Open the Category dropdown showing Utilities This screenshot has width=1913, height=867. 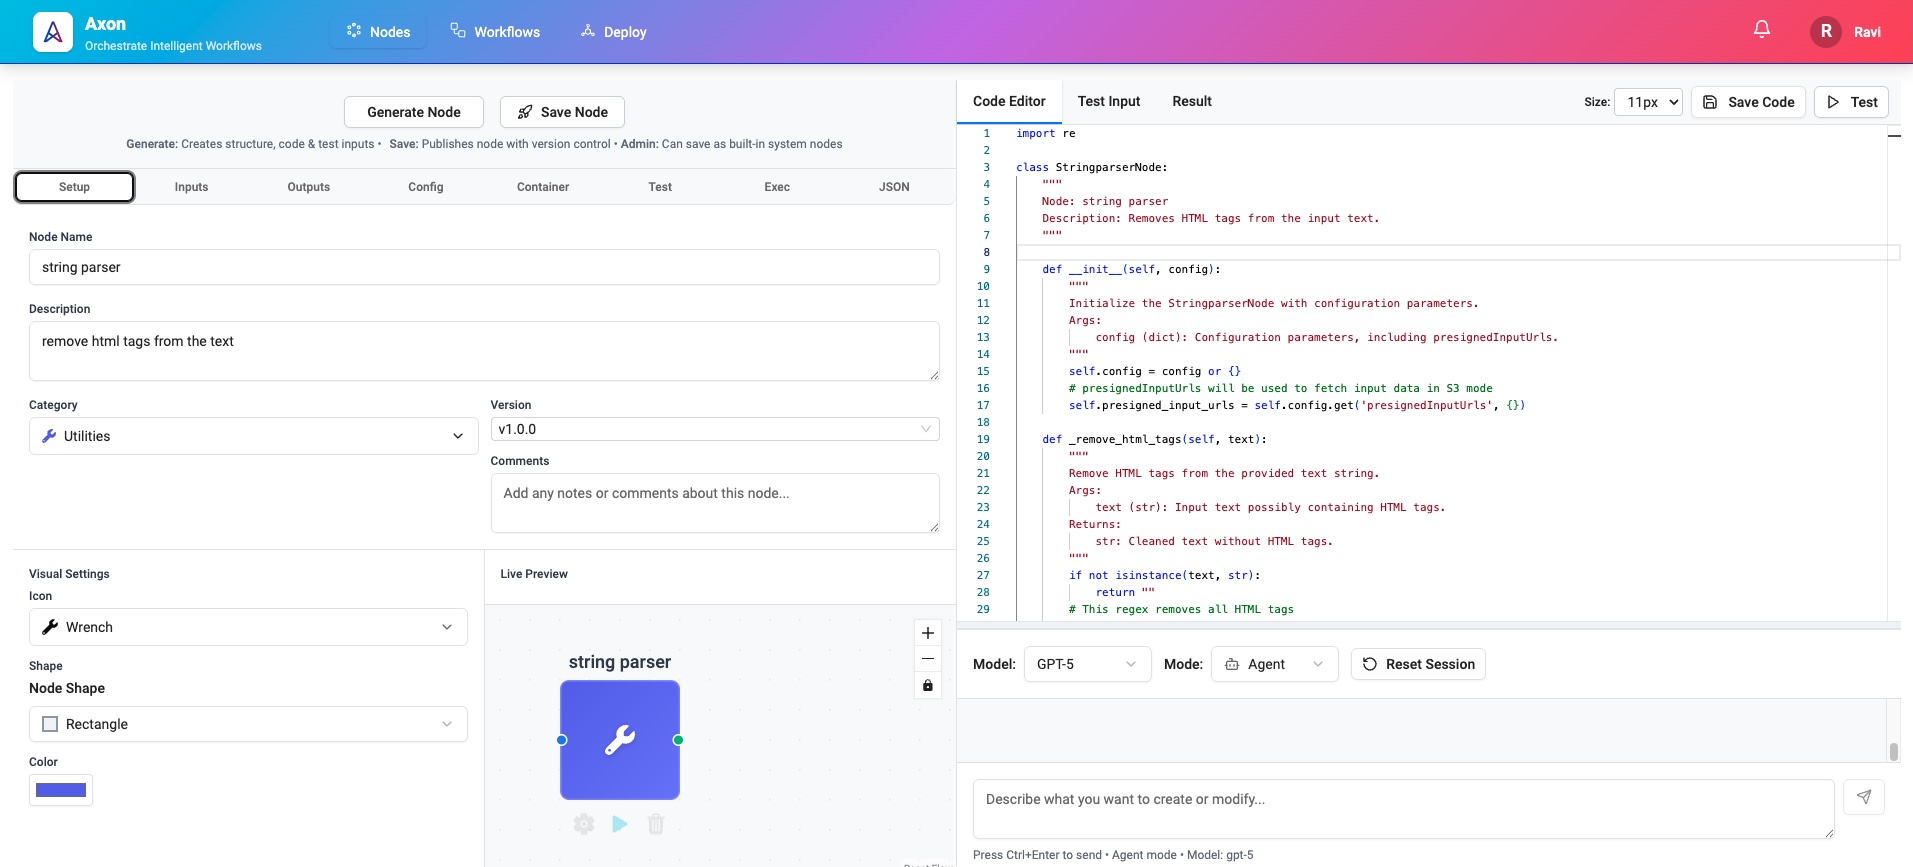click(x=254, y=436)
